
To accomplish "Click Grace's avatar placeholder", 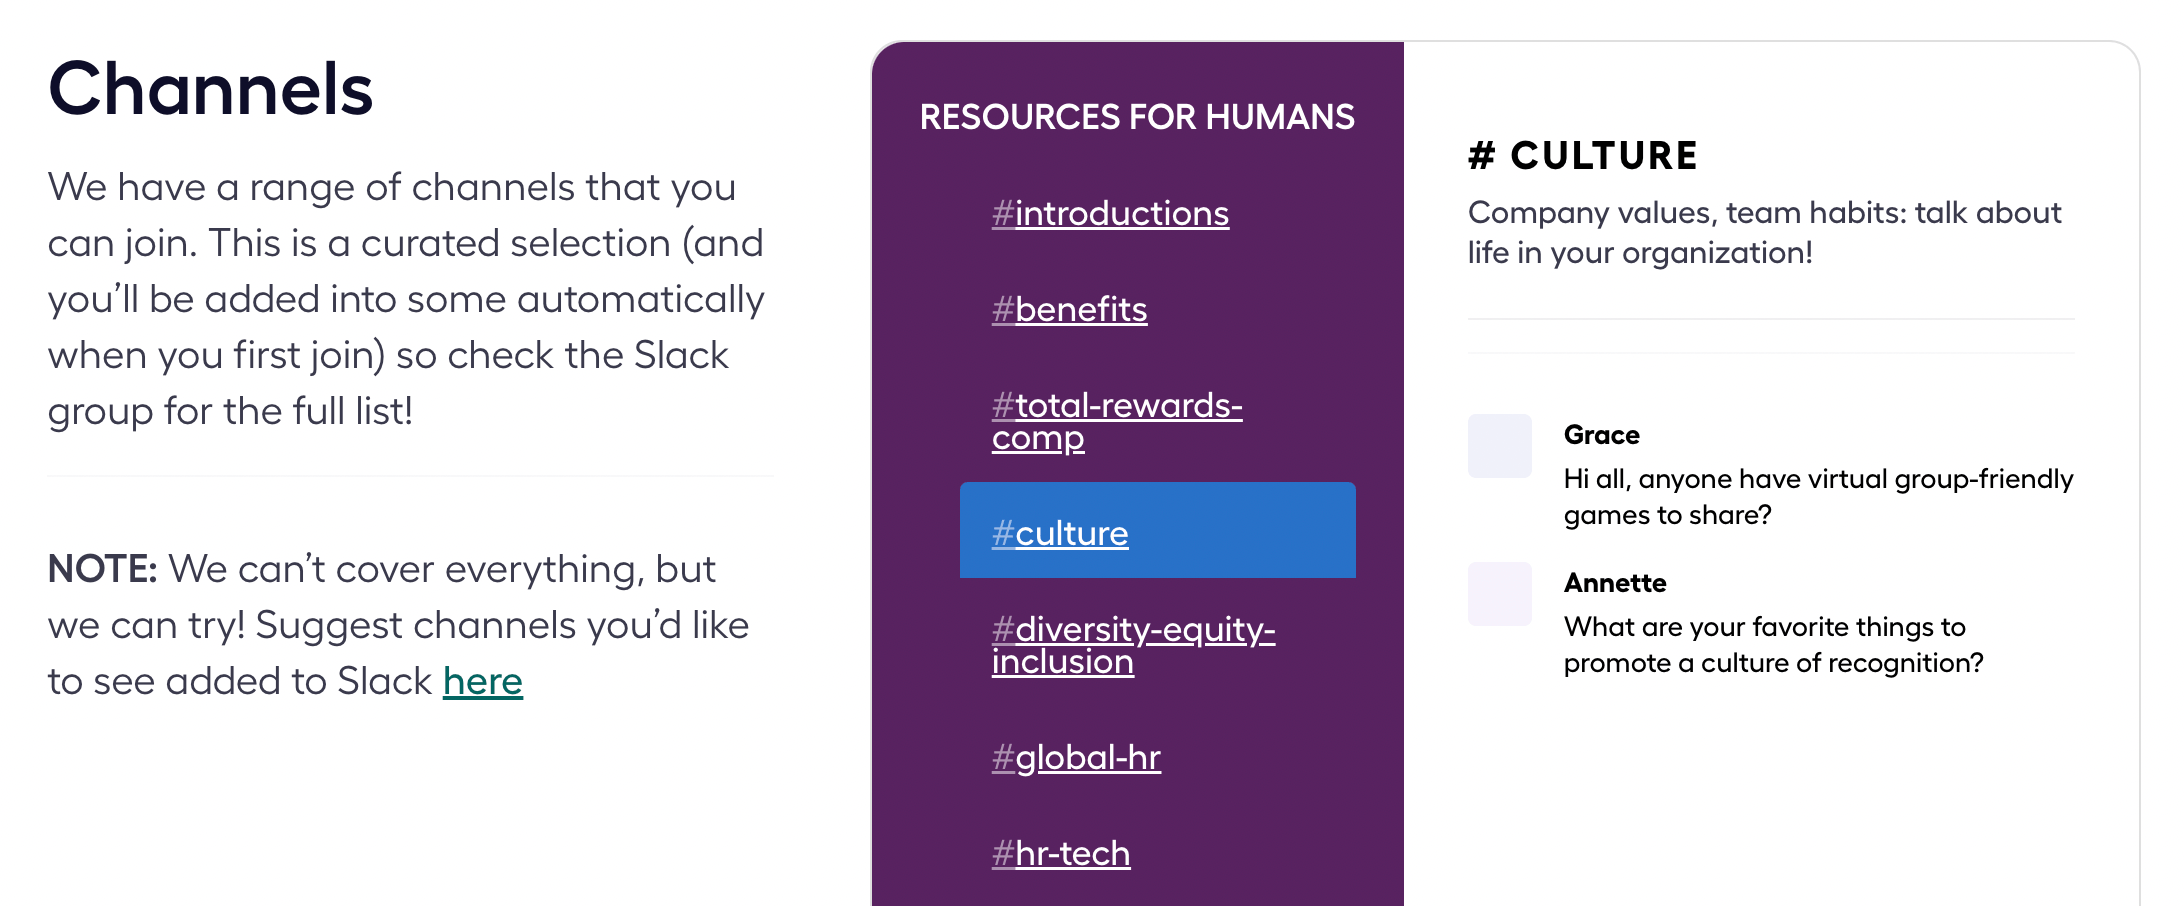I will click(x=1499, y=446).
